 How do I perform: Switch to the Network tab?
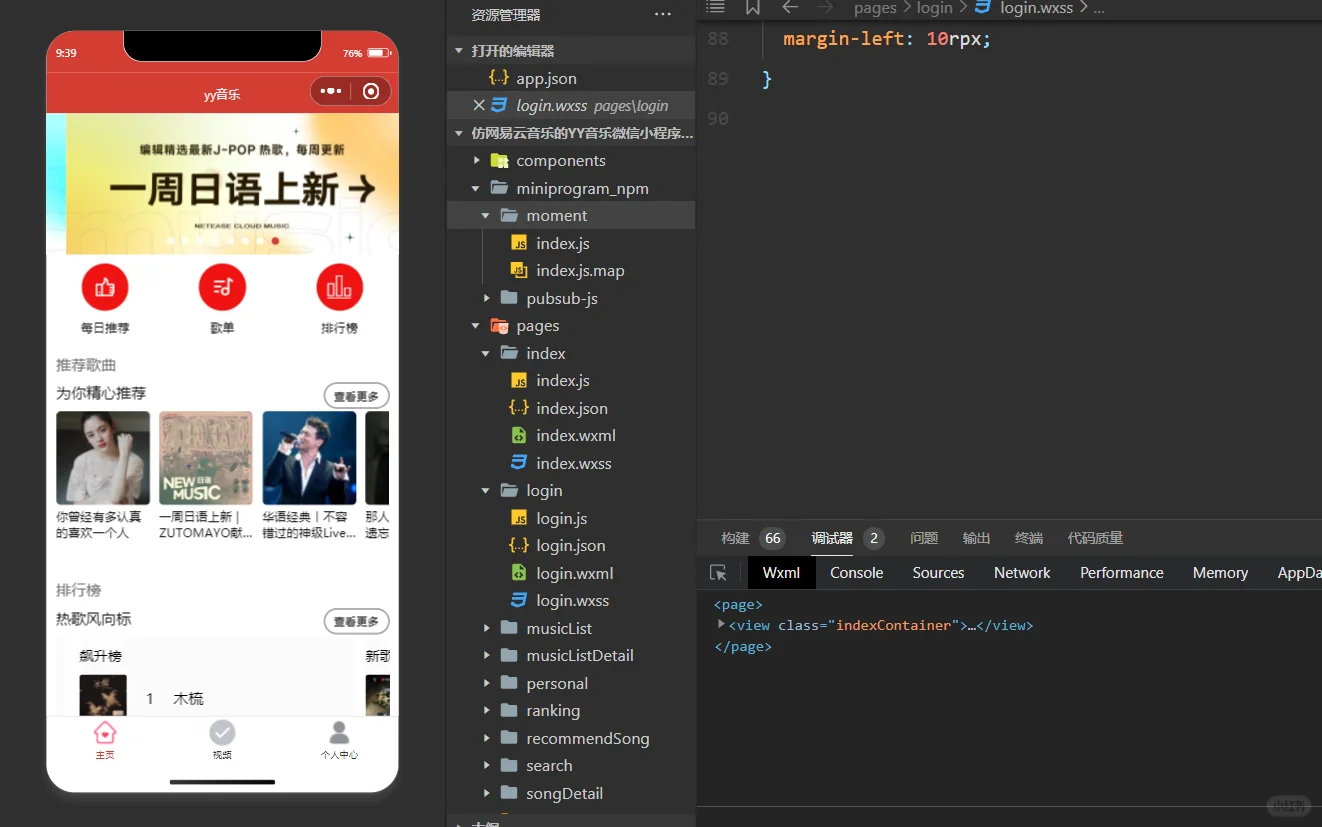tap(1021, 572)
